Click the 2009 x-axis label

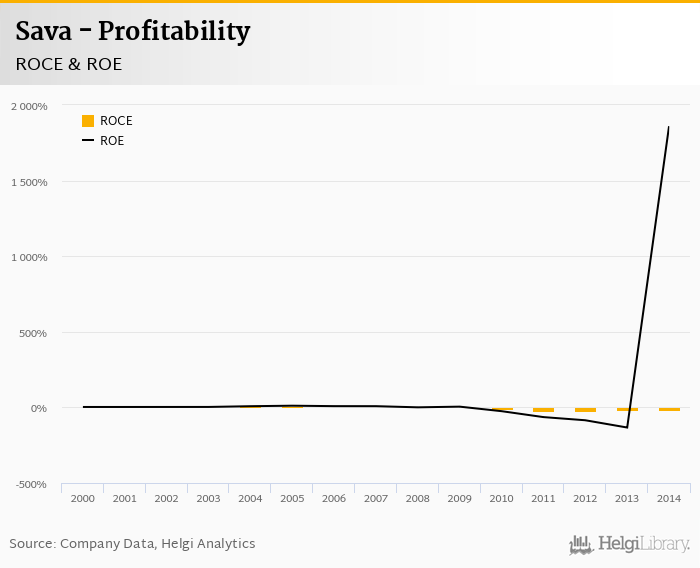460,498
